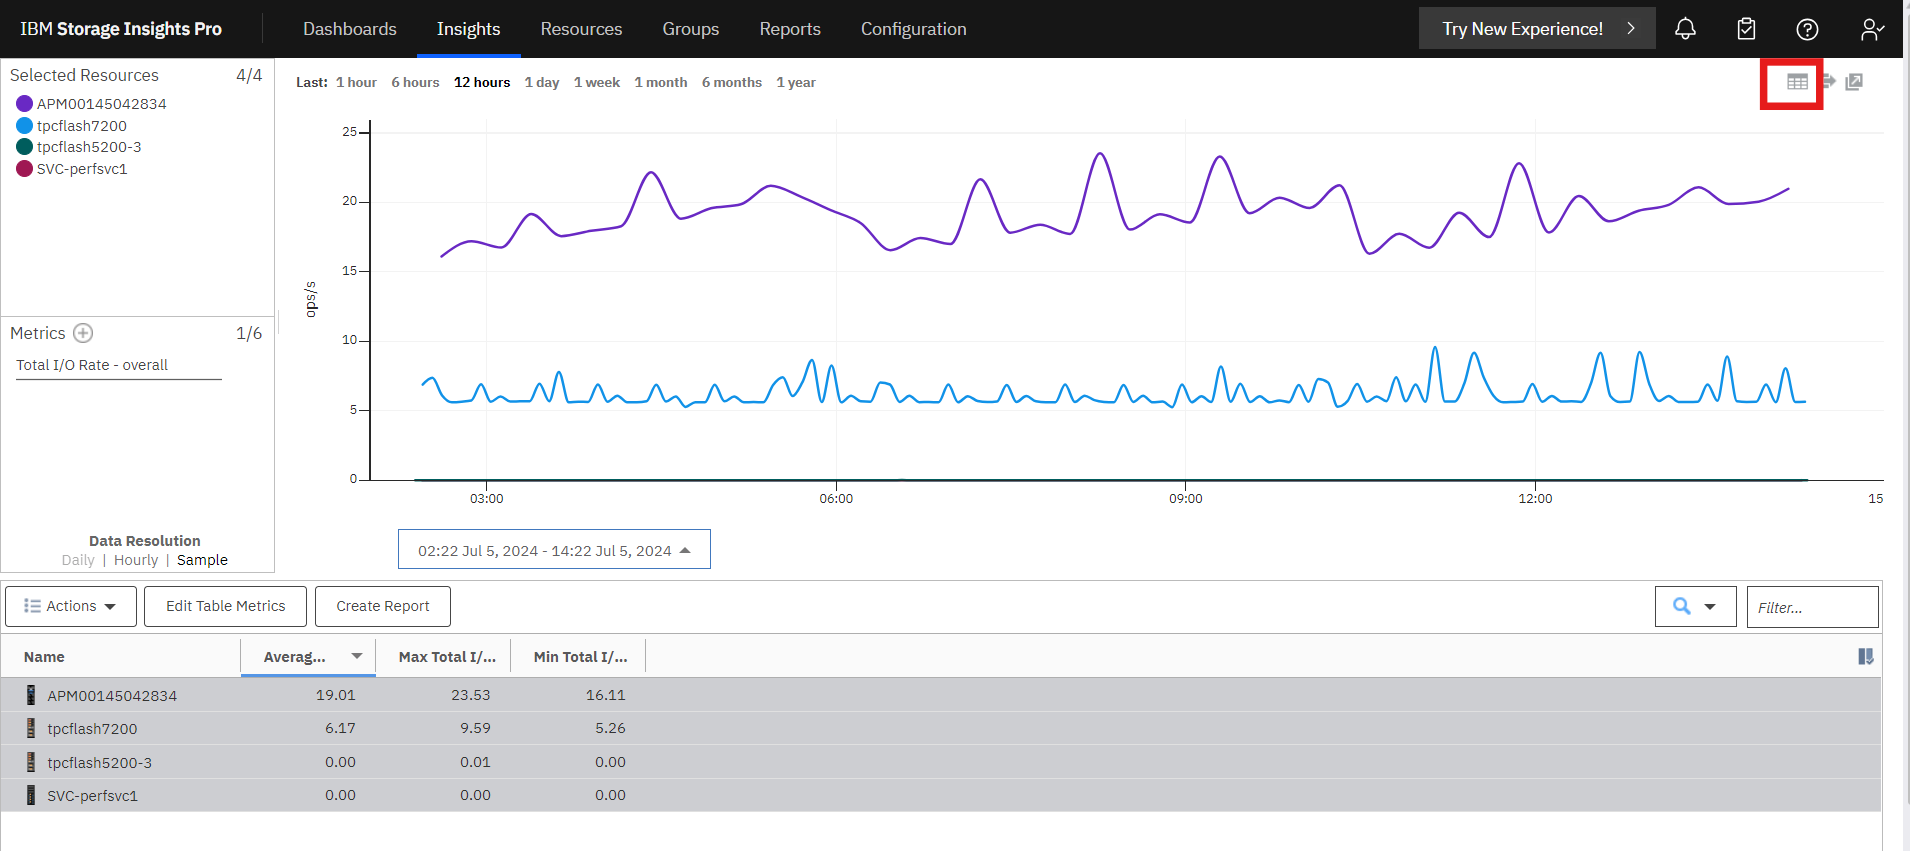The width and height of the screenshot is (1910, 851).
Task: Toggle the table view icon above chart
Action: [x=1797, y=82]
